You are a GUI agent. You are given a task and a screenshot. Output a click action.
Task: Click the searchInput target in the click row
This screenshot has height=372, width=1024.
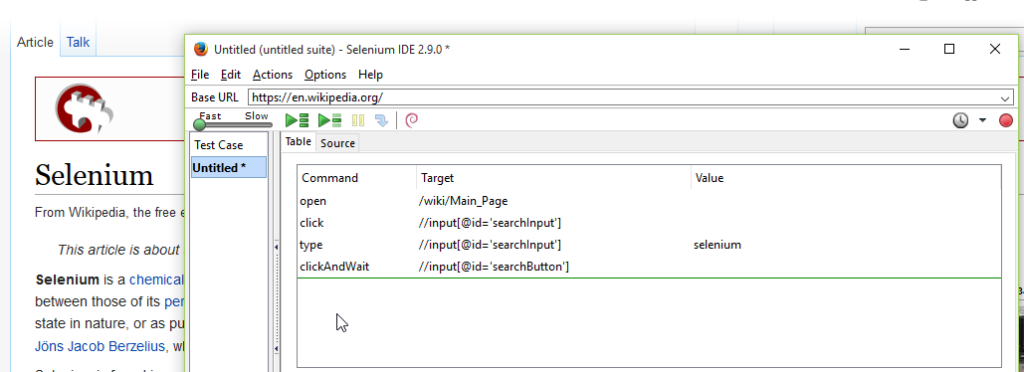pyautogui.click(x=490, y=223)
